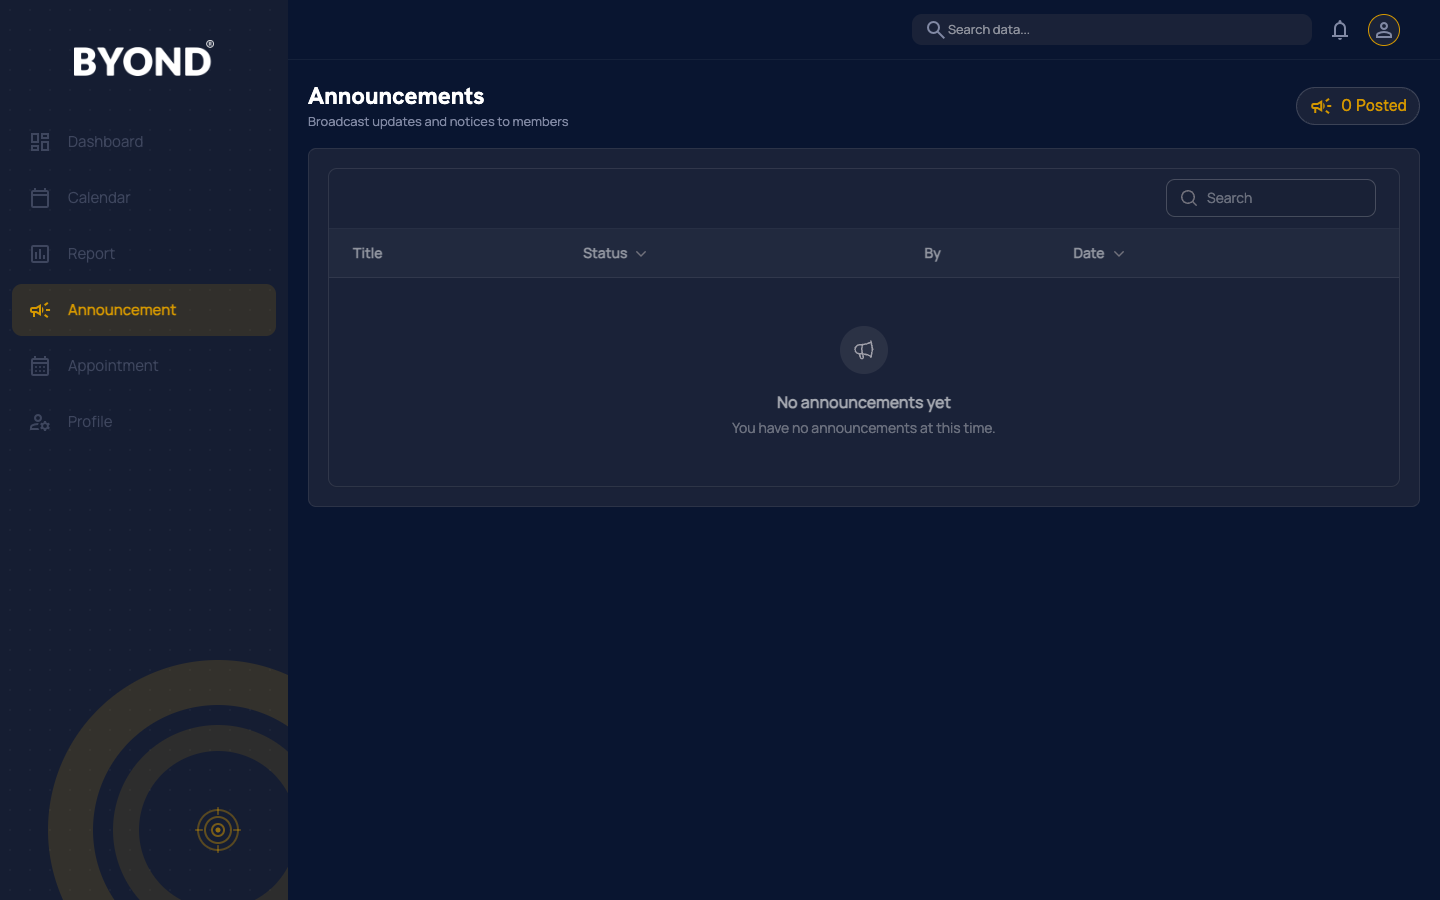Open the Calendar menu item
This screenshot has height=900, width=1440.
[x=144, y=198]
